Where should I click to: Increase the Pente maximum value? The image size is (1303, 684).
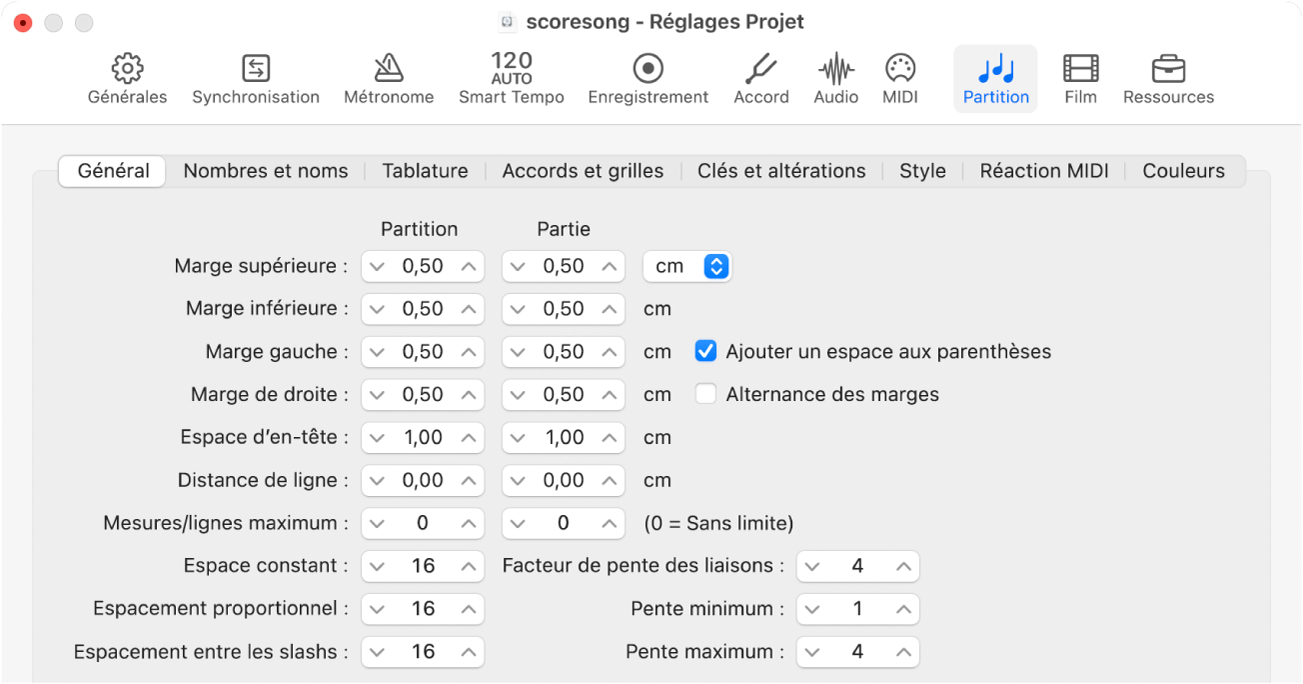click(903, 652)
